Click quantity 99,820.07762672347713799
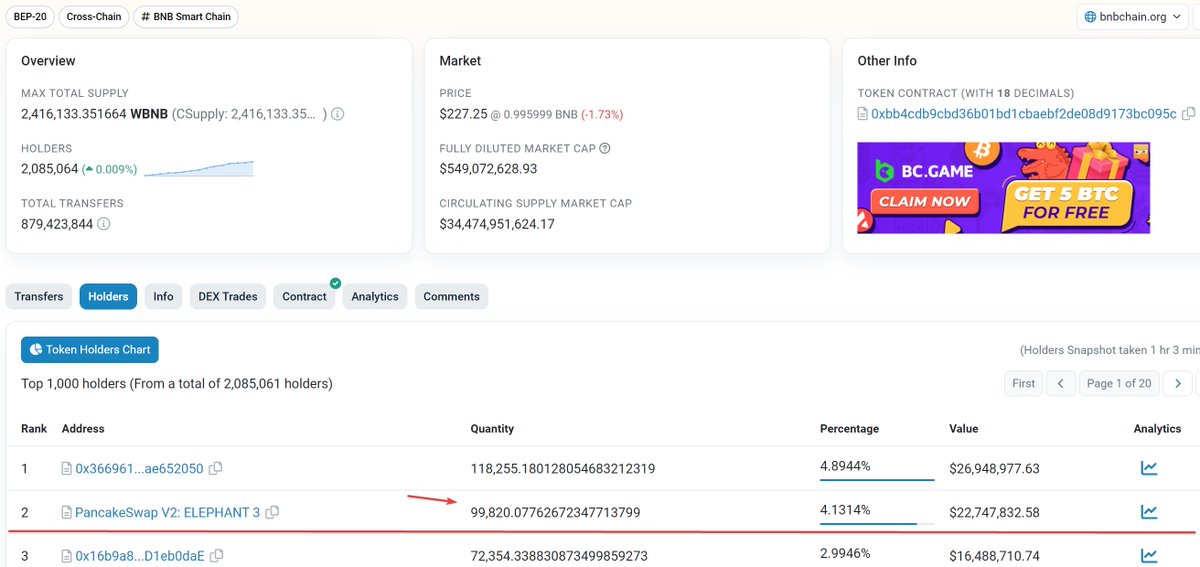The image size is (1200, 567). coord(556,512)
